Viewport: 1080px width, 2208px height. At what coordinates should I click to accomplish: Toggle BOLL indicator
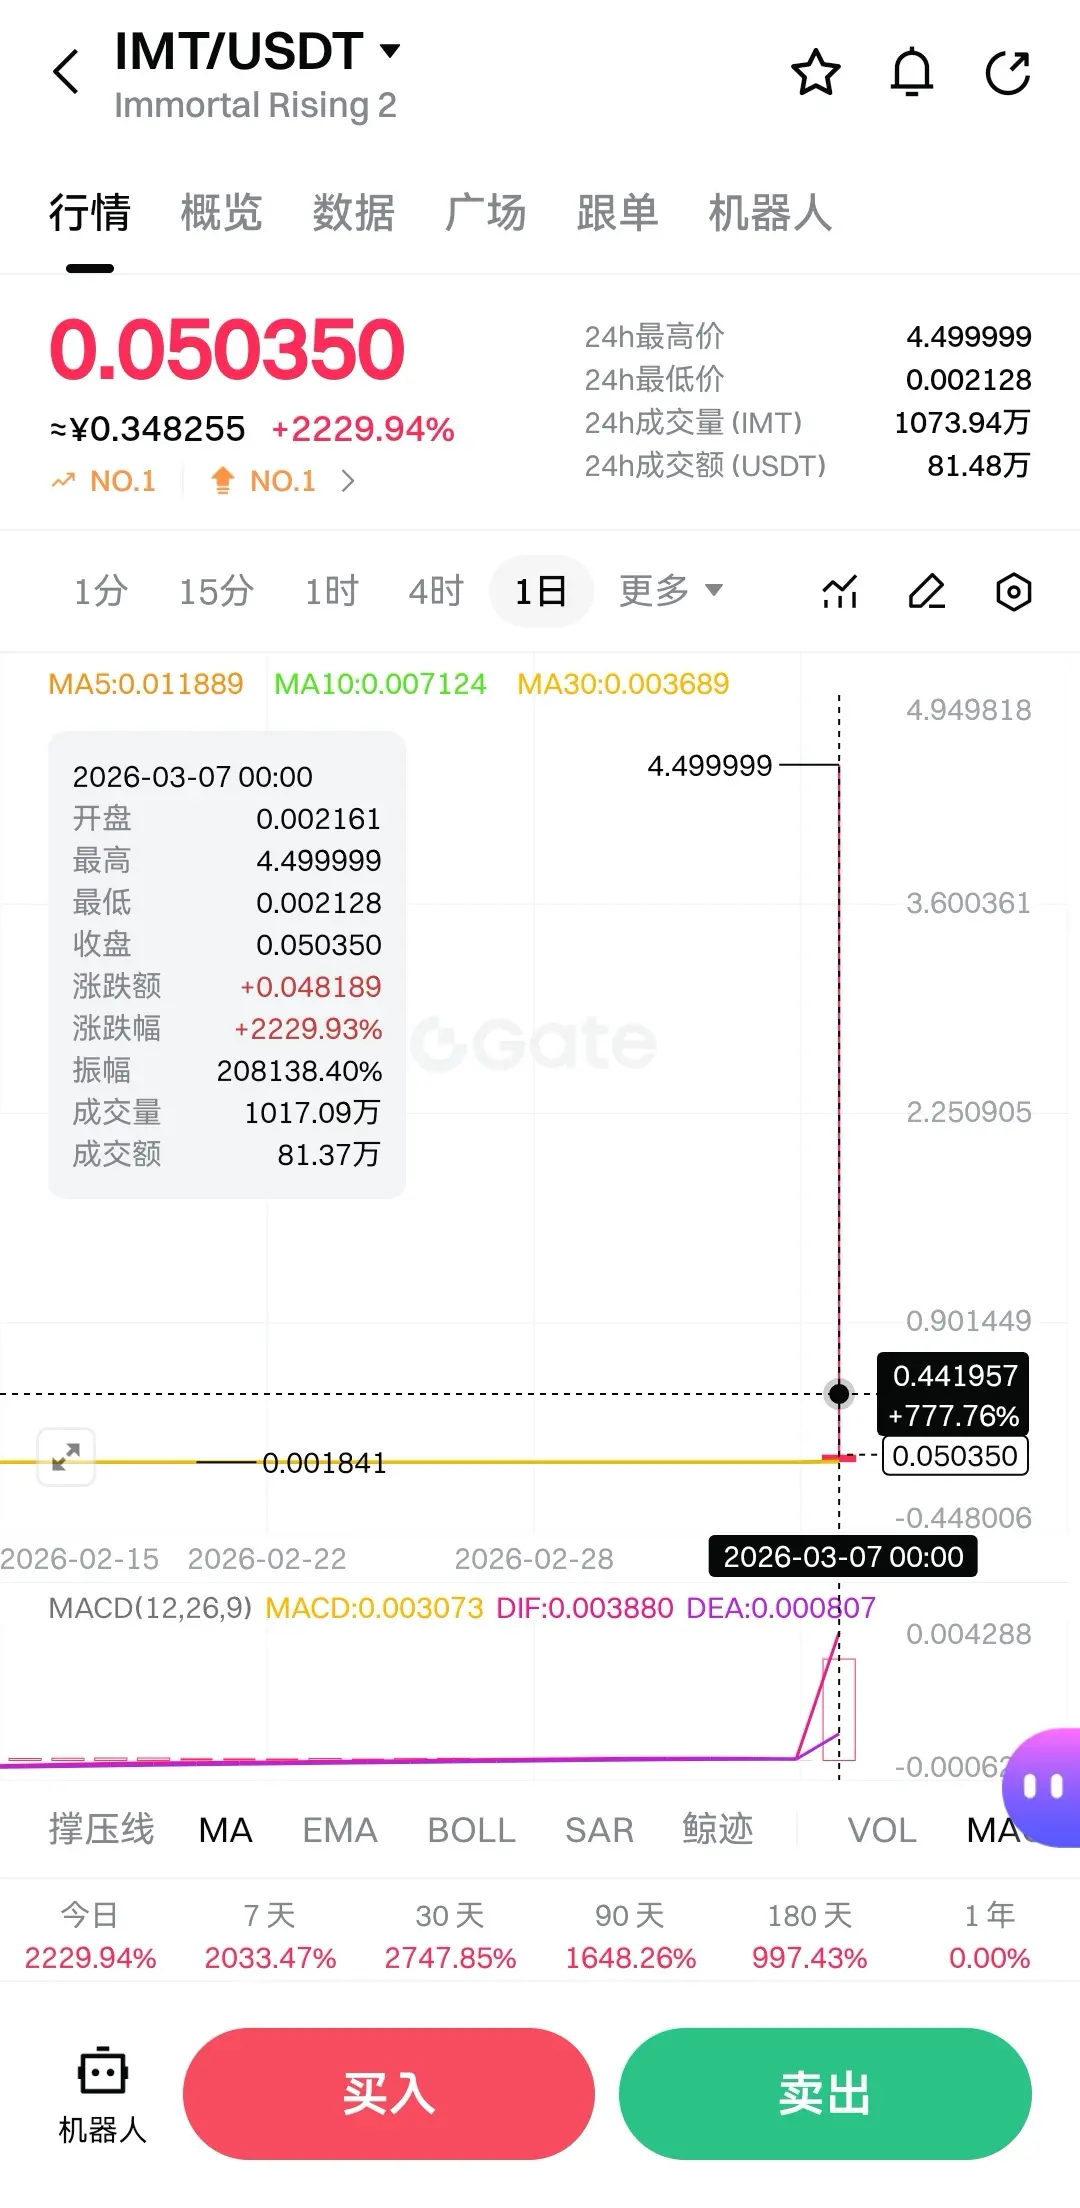point(472,1830)
